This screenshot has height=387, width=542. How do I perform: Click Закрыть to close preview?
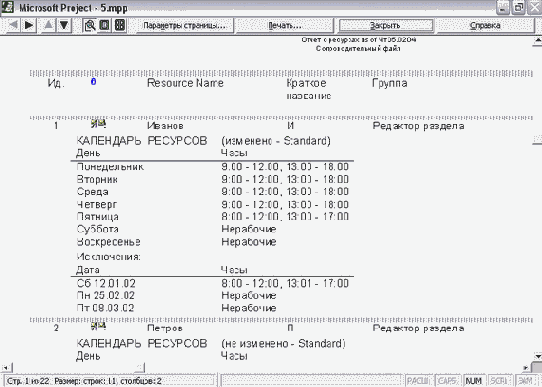pyautogui.click(x=385, y=26)
